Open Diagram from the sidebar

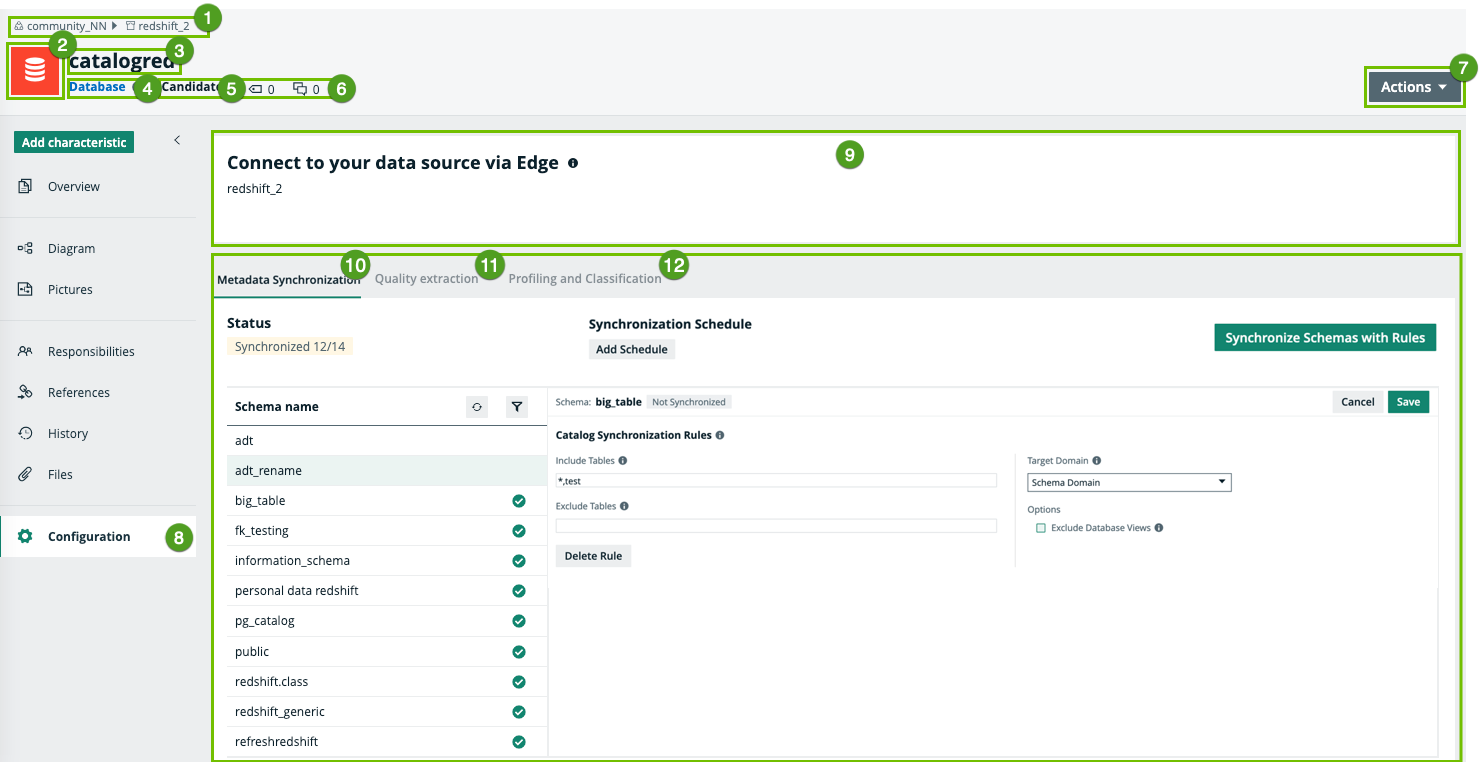click(x=71, y=248)
